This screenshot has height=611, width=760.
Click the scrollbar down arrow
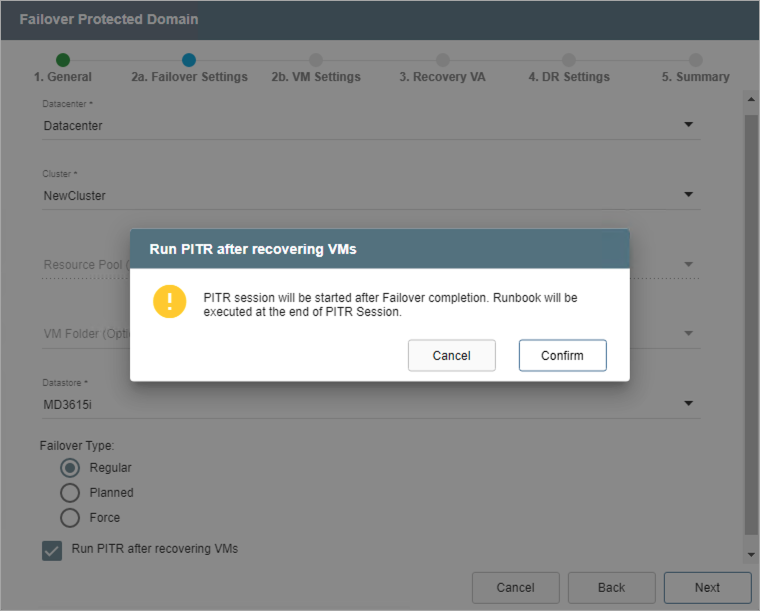click(751, 554)
